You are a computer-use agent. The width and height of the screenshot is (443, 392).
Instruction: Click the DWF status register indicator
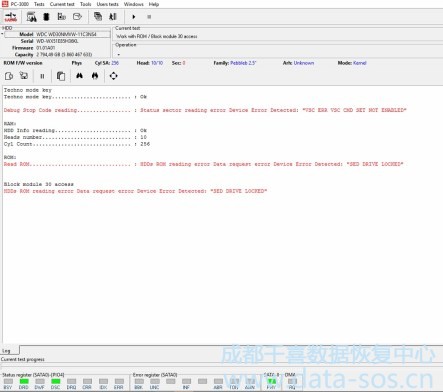point(40,381)
